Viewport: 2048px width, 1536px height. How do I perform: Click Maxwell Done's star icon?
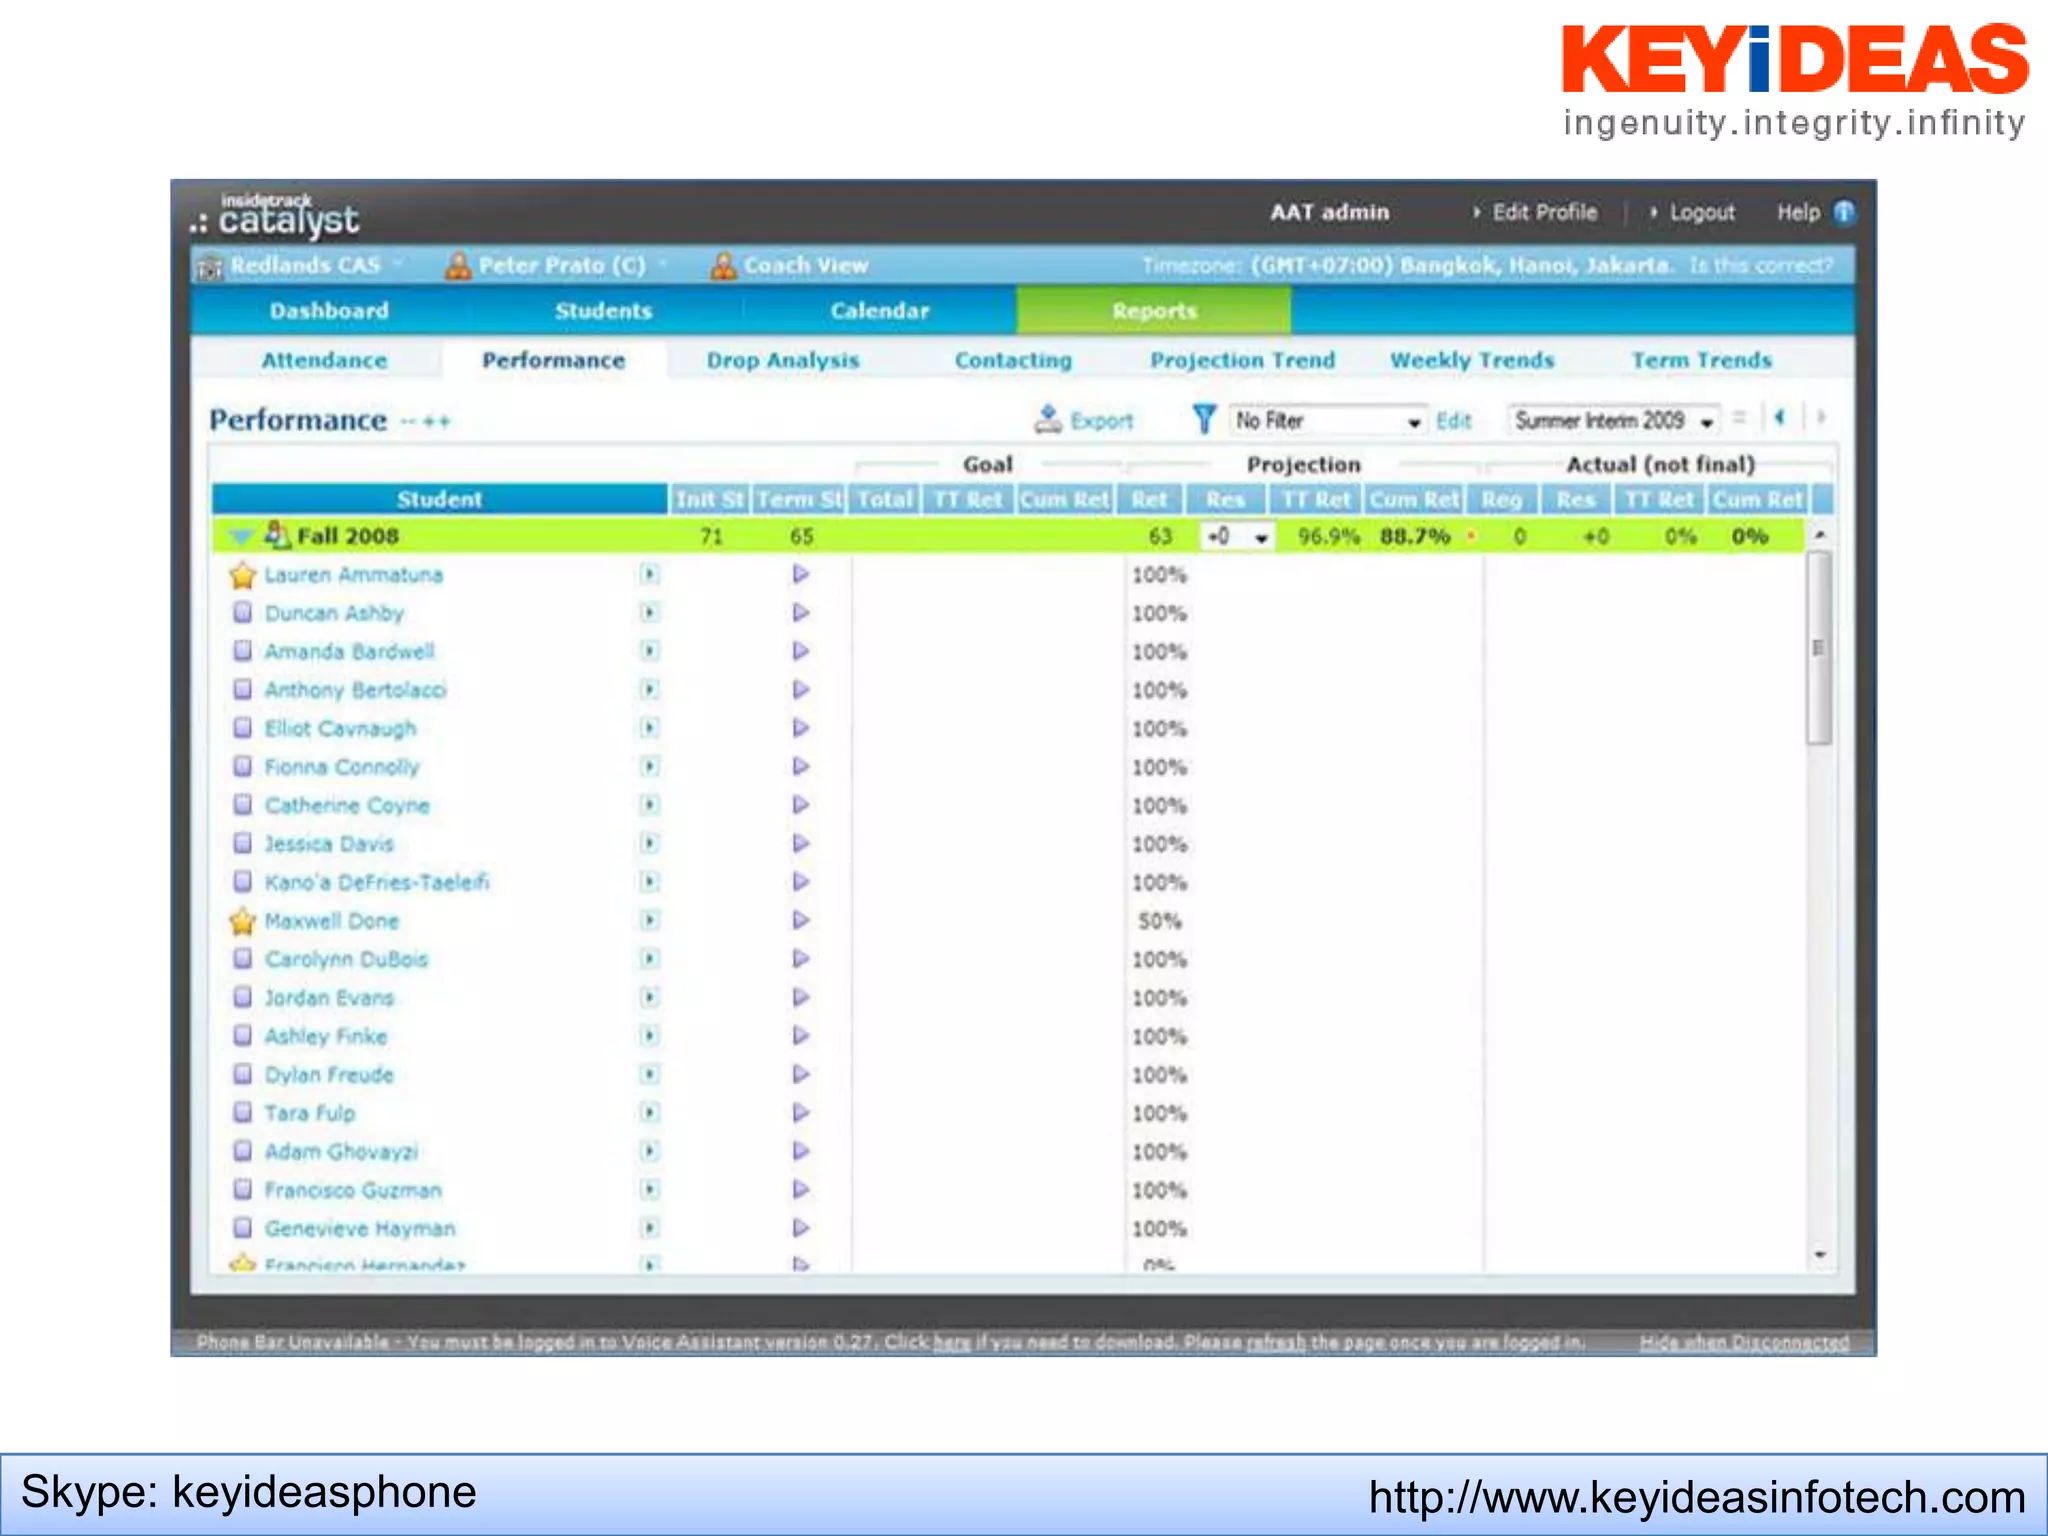pyautogui.click(x=242, y=921)
